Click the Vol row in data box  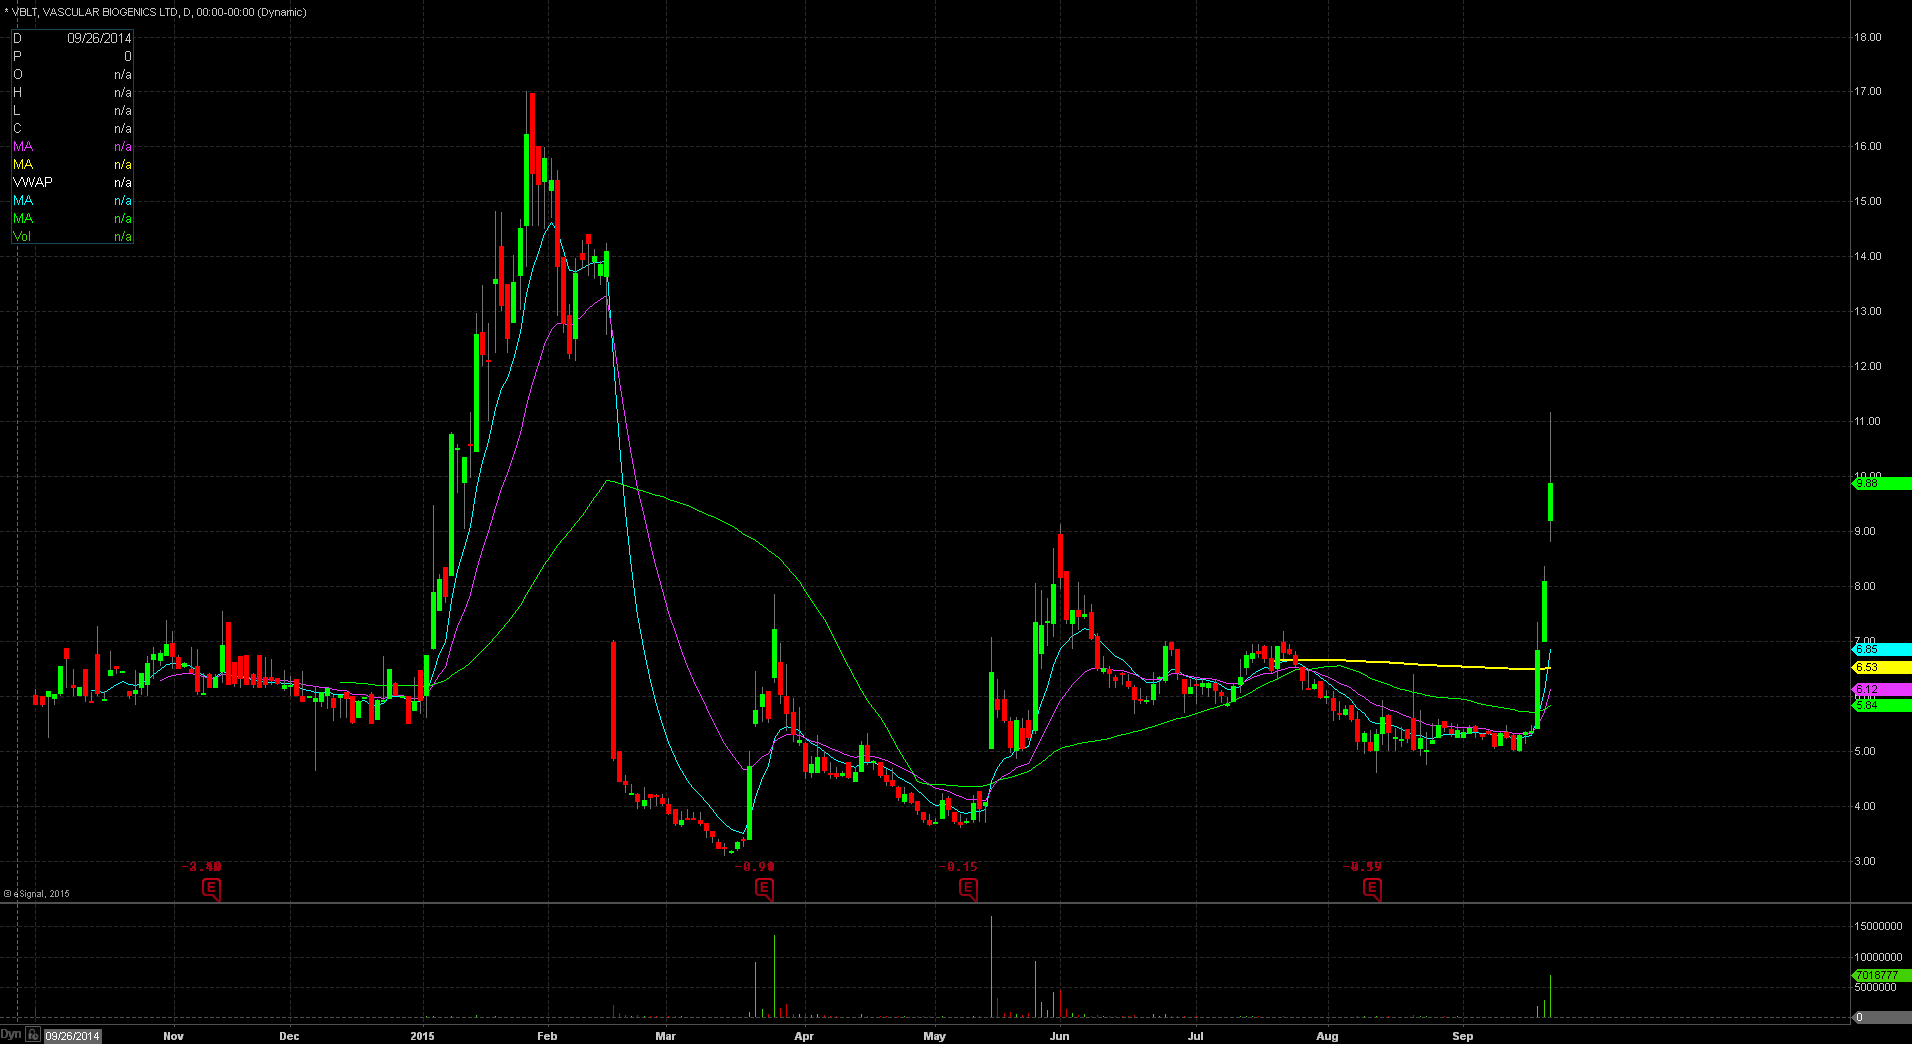72,236
